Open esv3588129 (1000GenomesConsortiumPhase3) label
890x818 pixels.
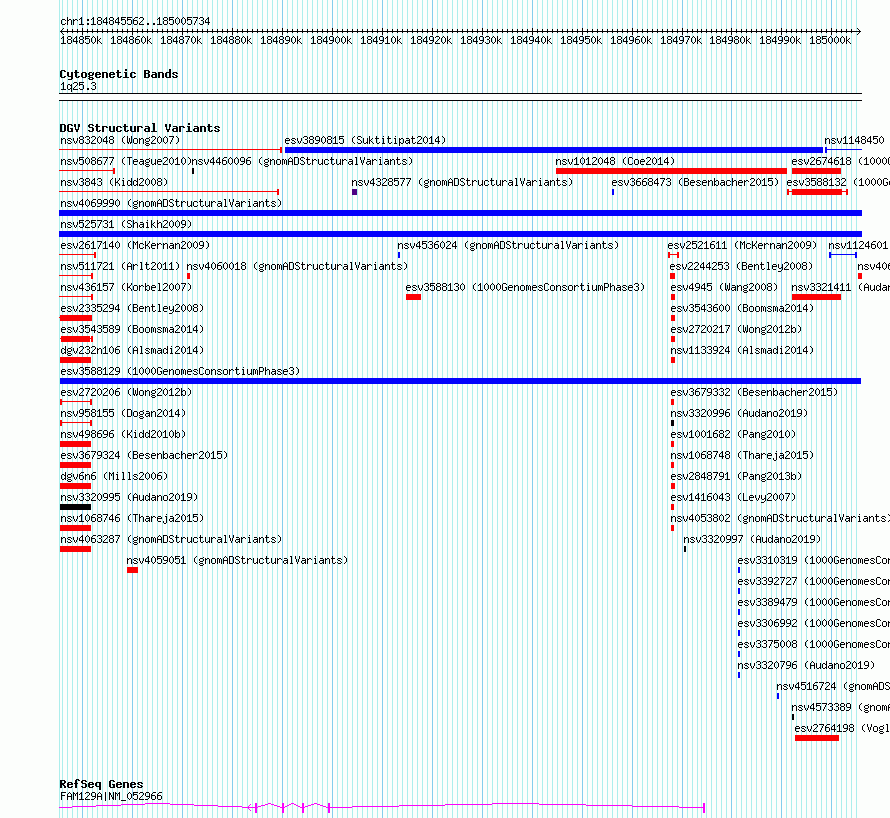pos(180,371)
